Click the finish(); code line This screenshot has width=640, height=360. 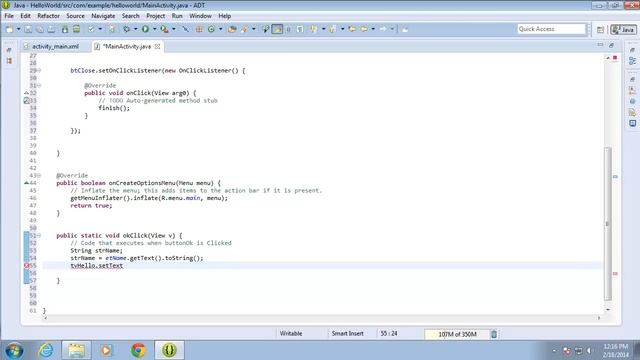114,108
